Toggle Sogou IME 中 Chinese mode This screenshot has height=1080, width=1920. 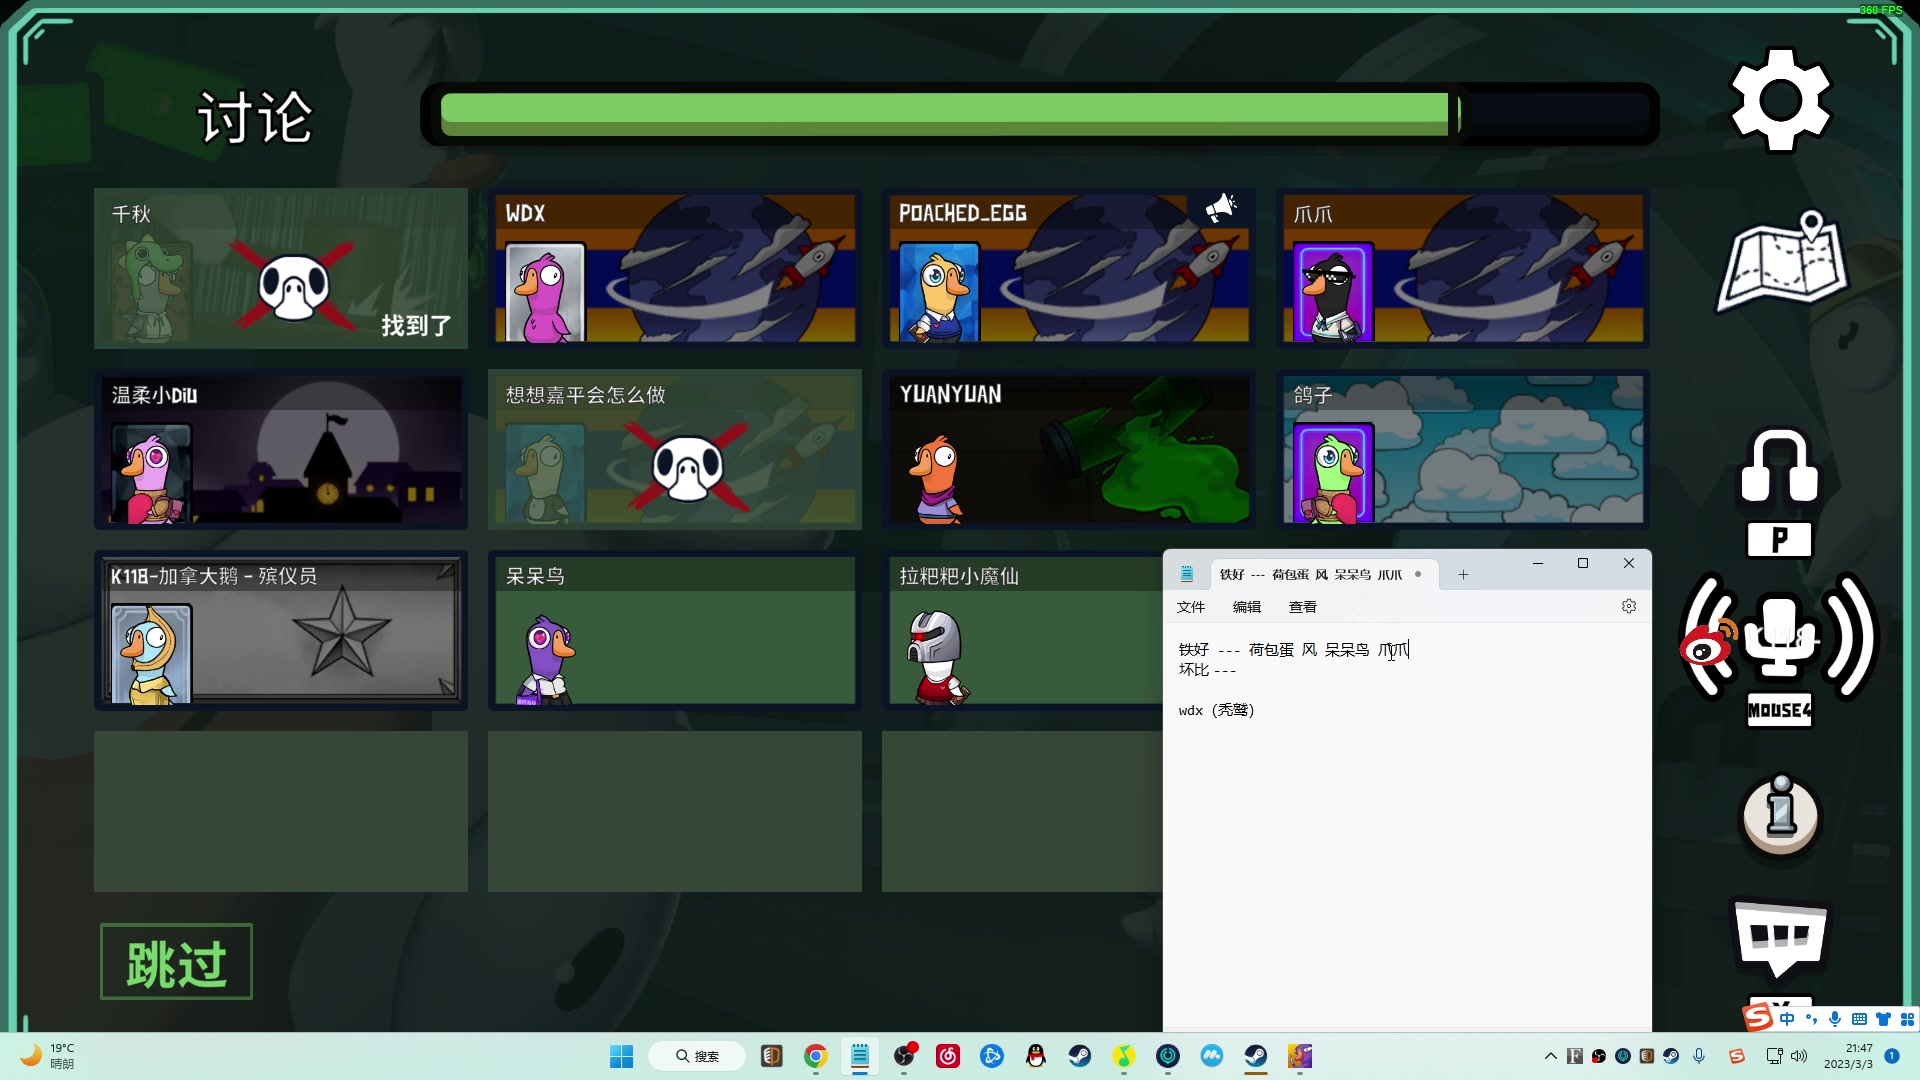point(1787,1019)
